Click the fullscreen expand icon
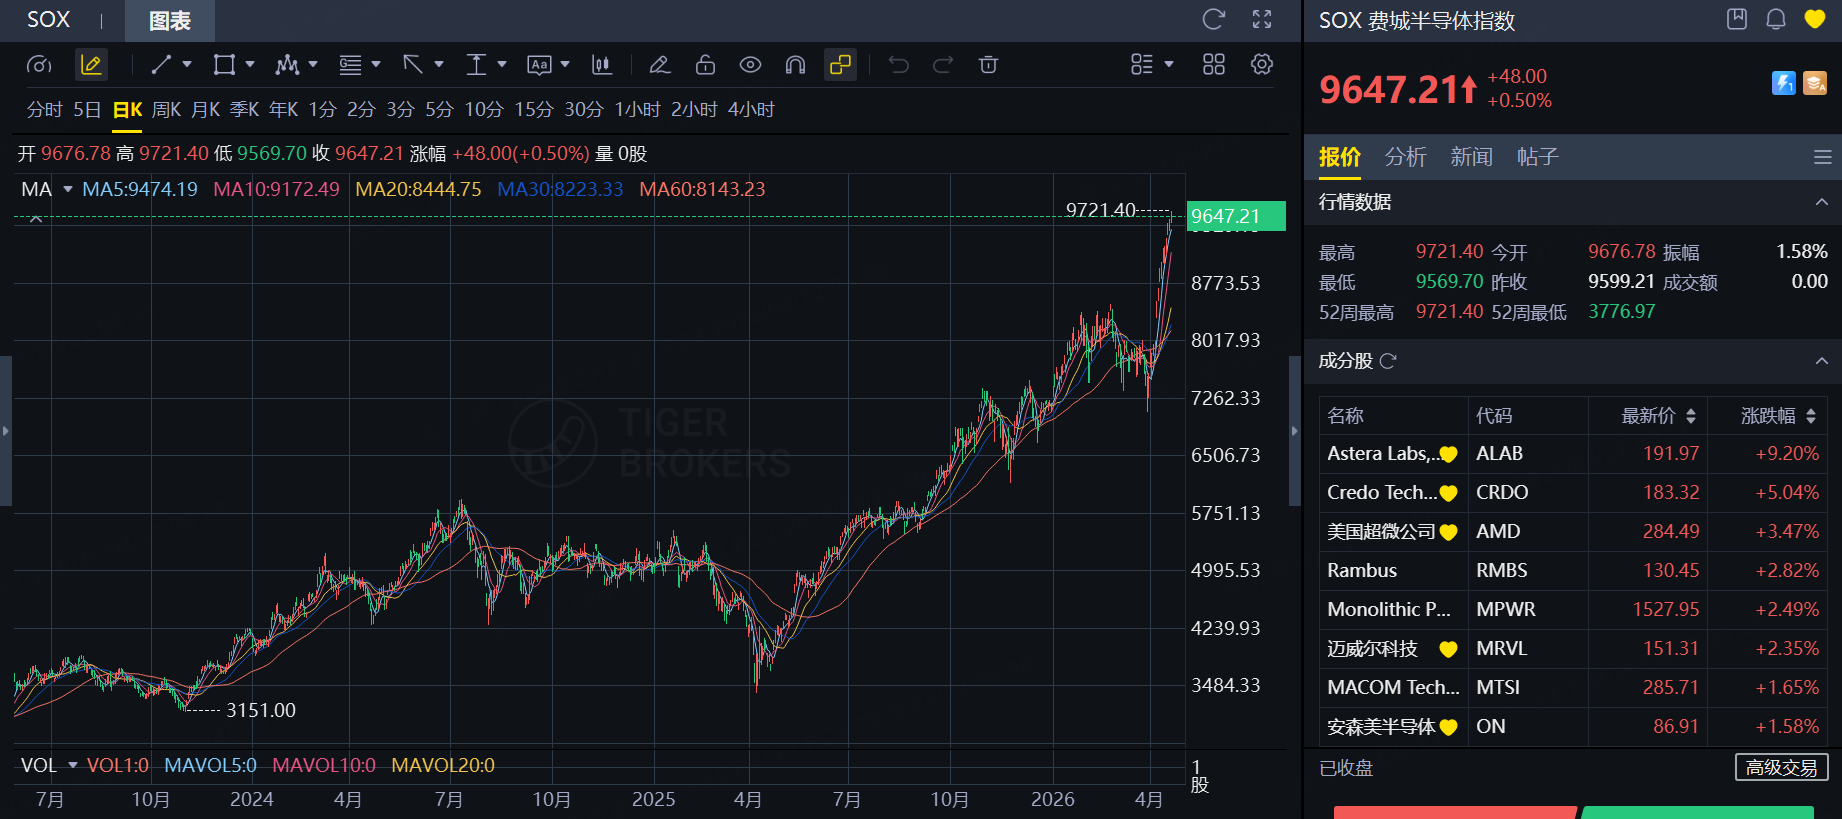 click(1262, 19)
